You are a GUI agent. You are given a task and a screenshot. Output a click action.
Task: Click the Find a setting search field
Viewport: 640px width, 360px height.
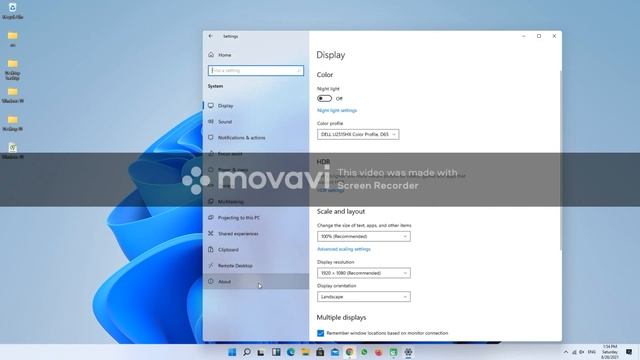click(x=256, y=71)
